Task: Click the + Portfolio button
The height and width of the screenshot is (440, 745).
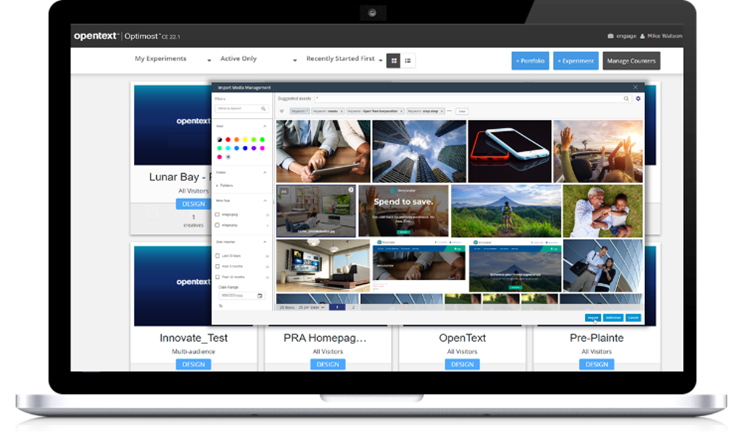Action: [530, 61]
